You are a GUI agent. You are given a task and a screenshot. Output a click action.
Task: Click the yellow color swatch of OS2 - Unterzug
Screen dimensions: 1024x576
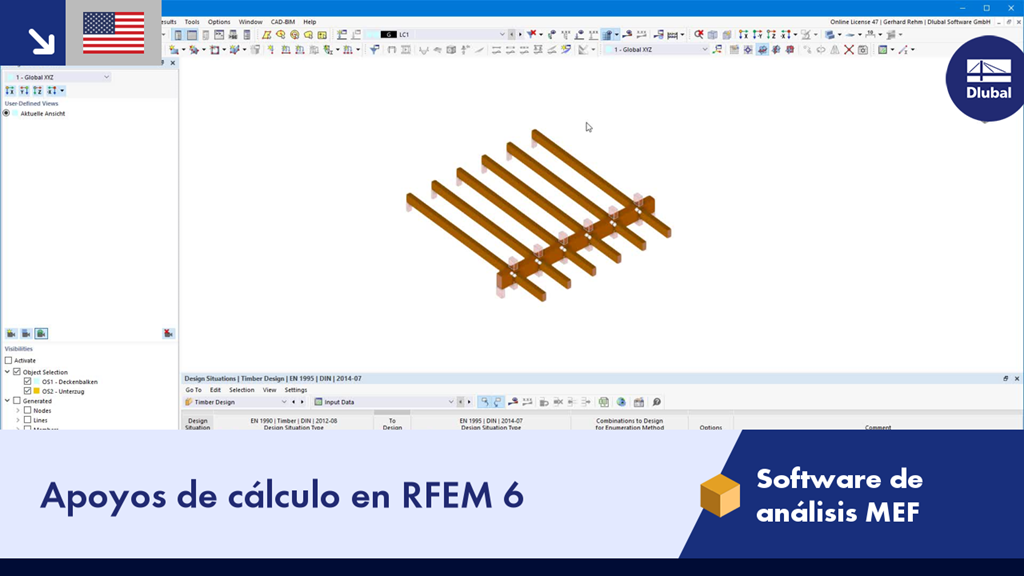(x=37, y=392)
